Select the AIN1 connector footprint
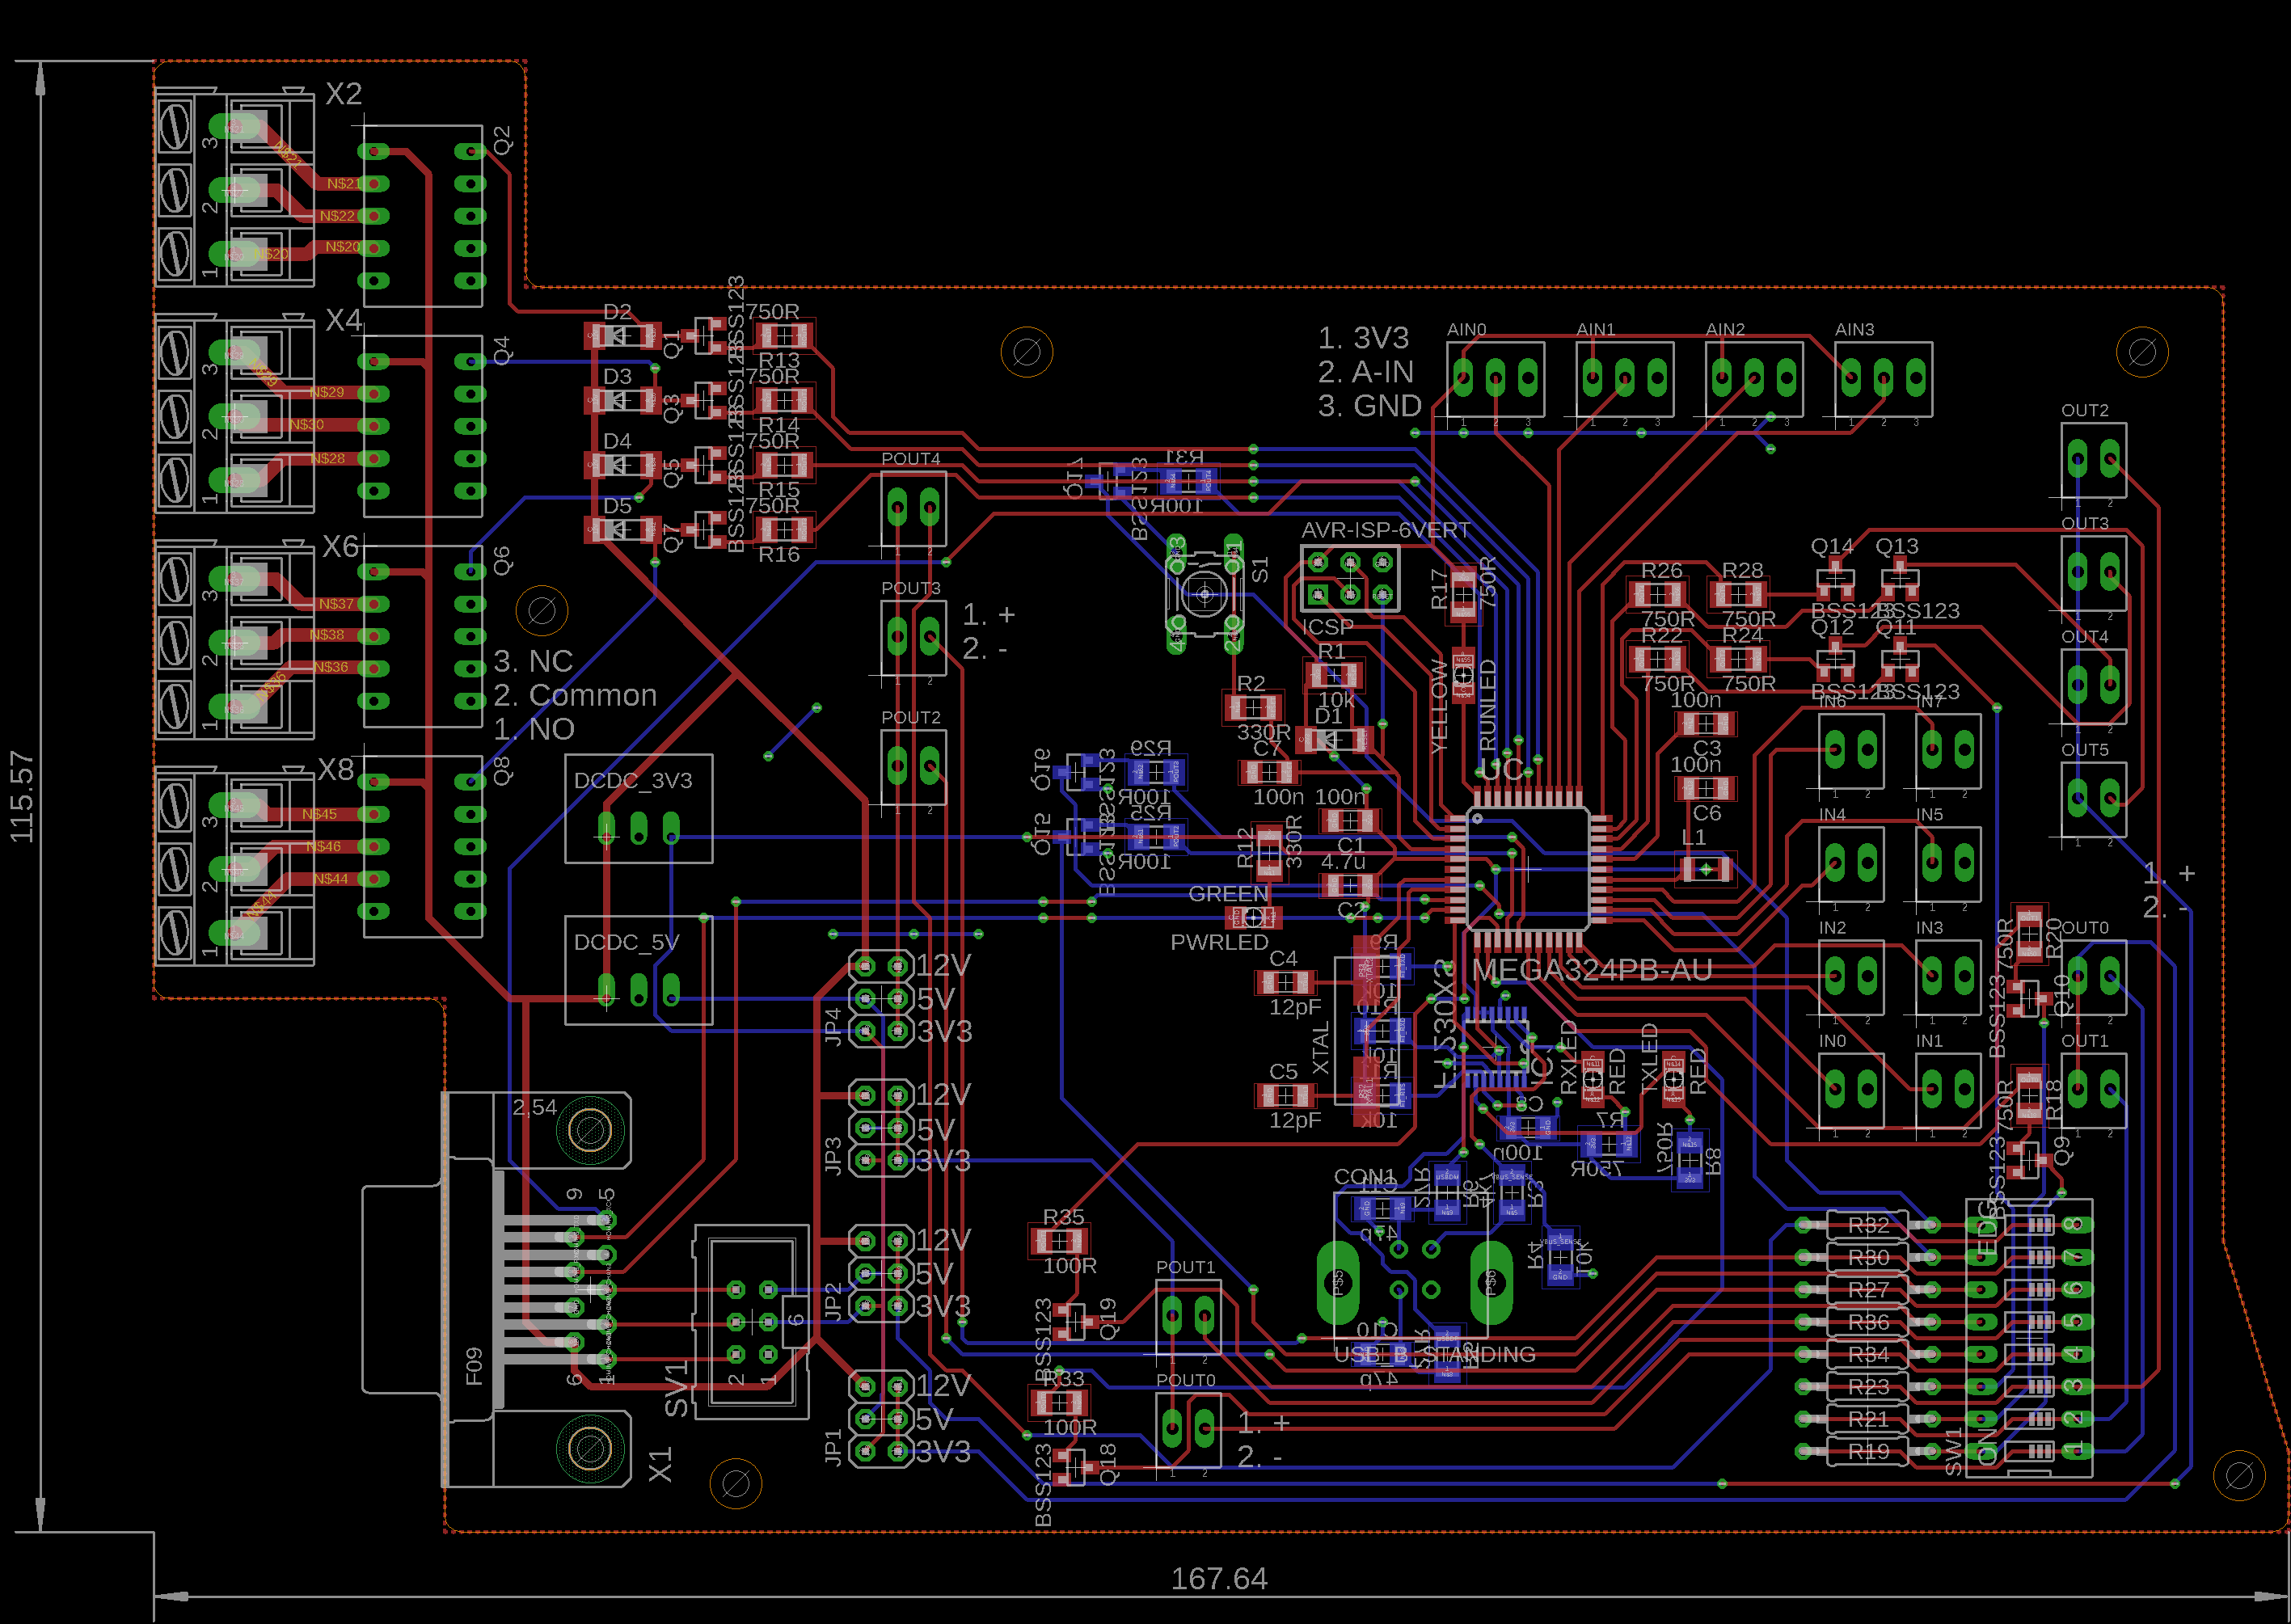This screenshot has height=1624, width=2291. pyautogui.click(x=1625, y=379)
